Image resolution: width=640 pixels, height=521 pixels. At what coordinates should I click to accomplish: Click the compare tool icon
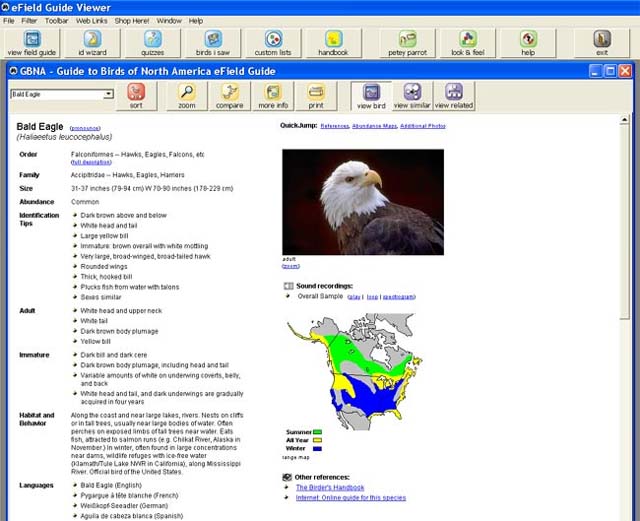pyautogui.click(x=229, y=96)
